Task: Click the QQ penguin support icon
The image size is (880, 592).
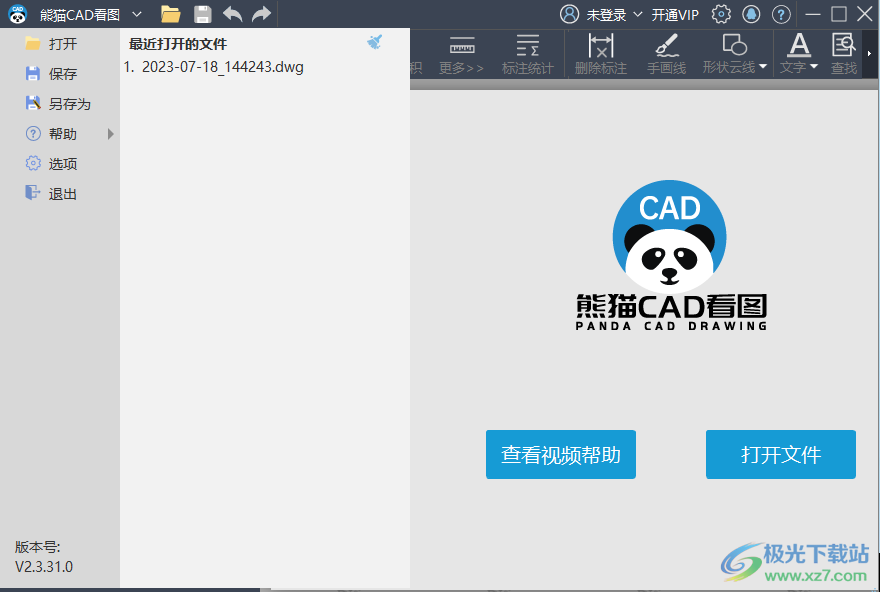Action: point(751,14)
